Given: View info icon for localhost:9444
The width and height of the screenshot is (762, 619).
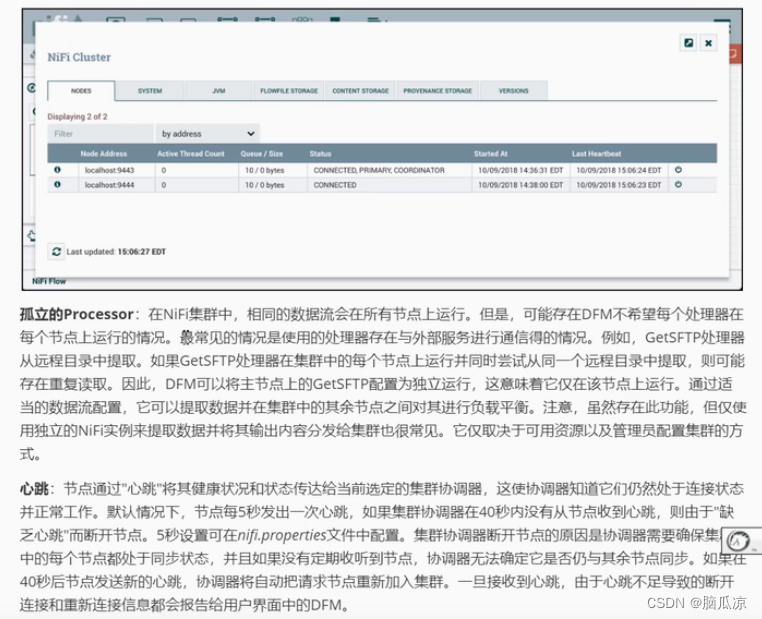Looking at the screenshot, I should click(x=57, y=185).
